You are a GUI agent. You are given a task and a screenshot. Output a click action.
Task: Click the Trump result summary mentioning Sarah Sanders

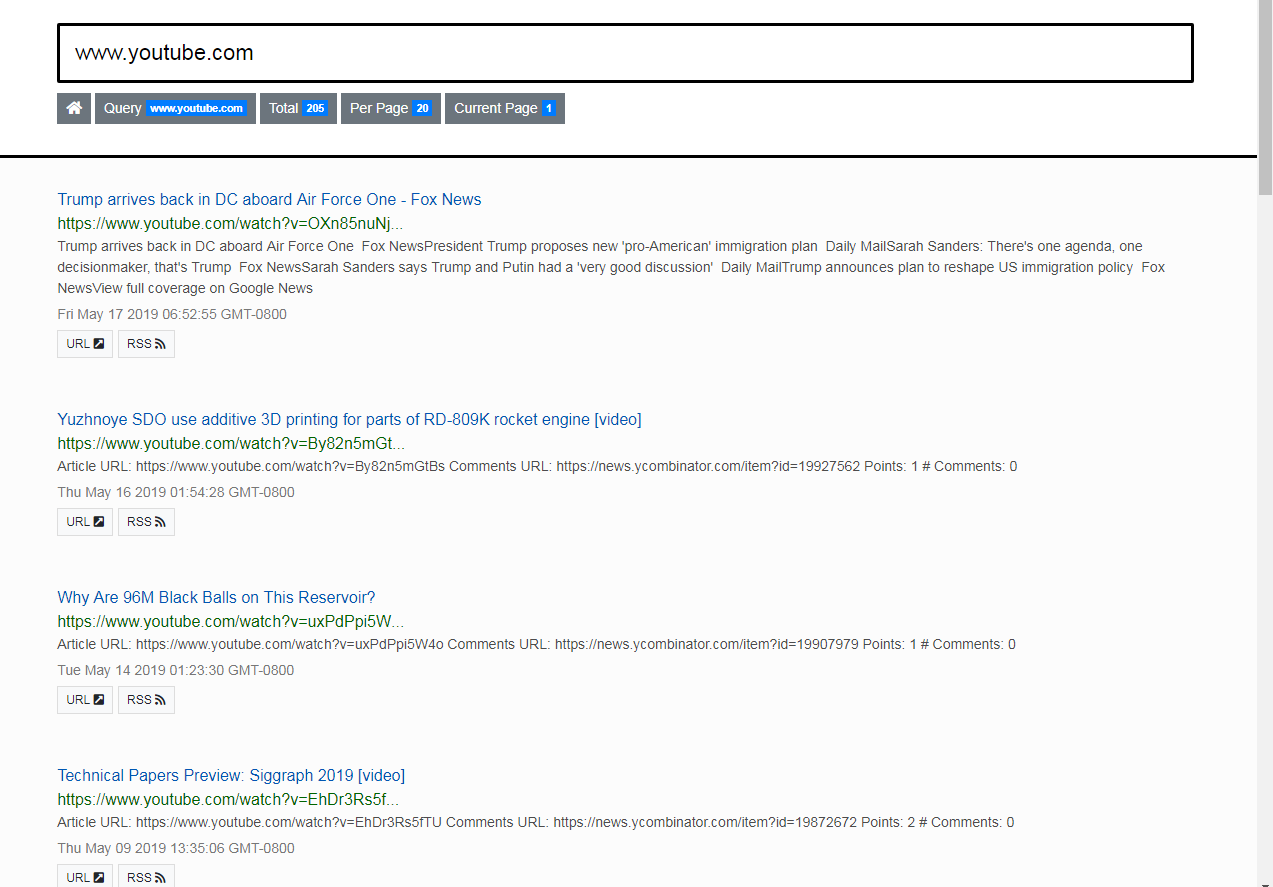click(x=611, y=267)
